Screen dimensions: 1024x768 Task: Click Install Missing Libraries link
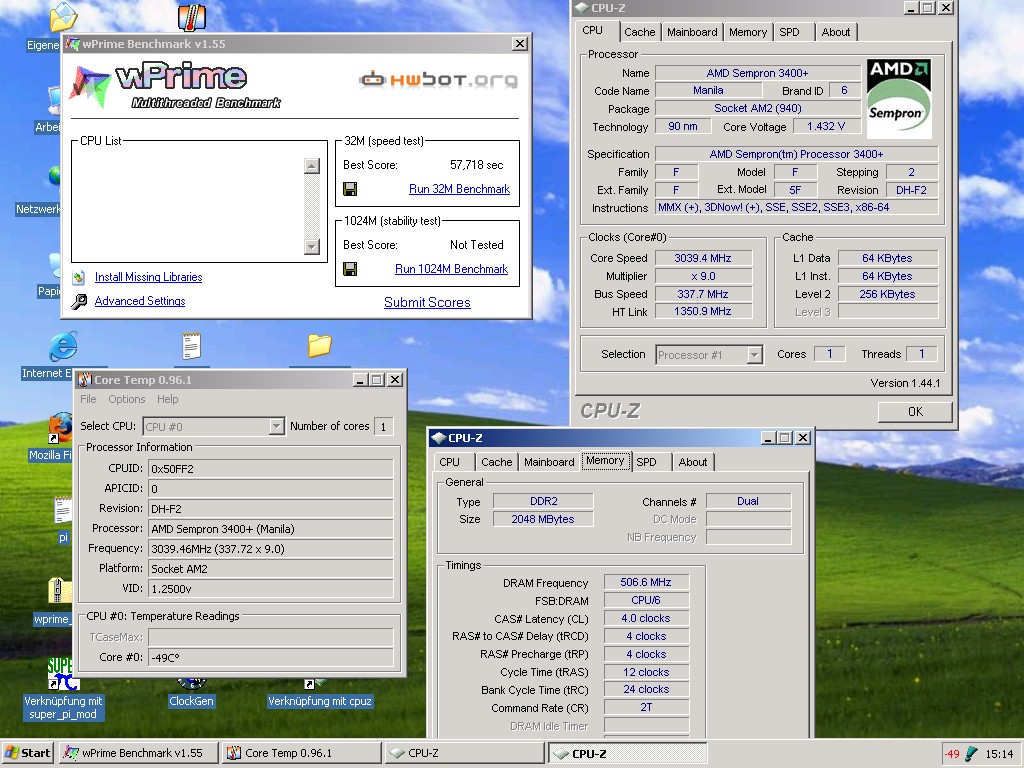tap(148, 277)
